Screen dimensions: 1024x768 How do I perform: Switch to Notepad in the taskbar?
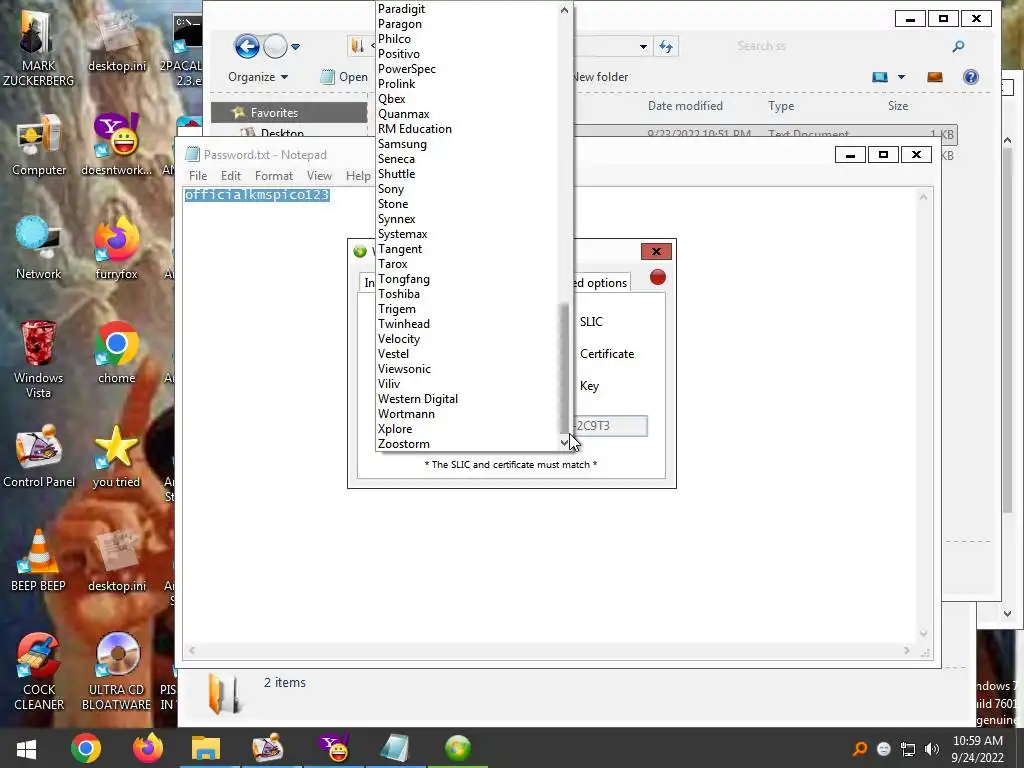tap(394, 748)
